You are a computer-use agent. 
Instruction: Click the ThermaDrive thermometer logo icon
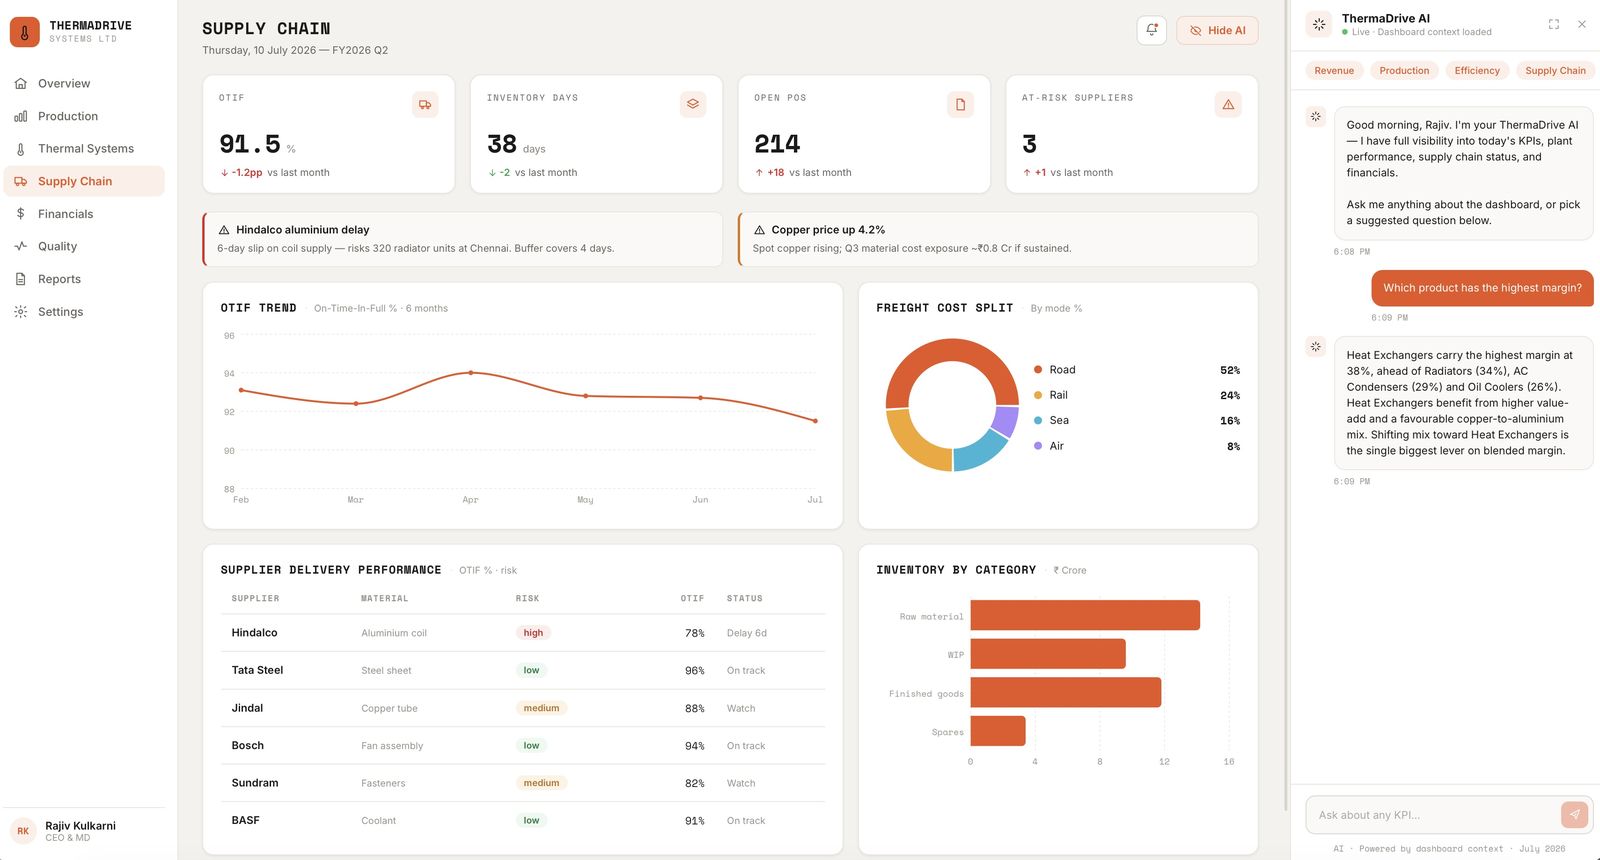tap(25, 32)
